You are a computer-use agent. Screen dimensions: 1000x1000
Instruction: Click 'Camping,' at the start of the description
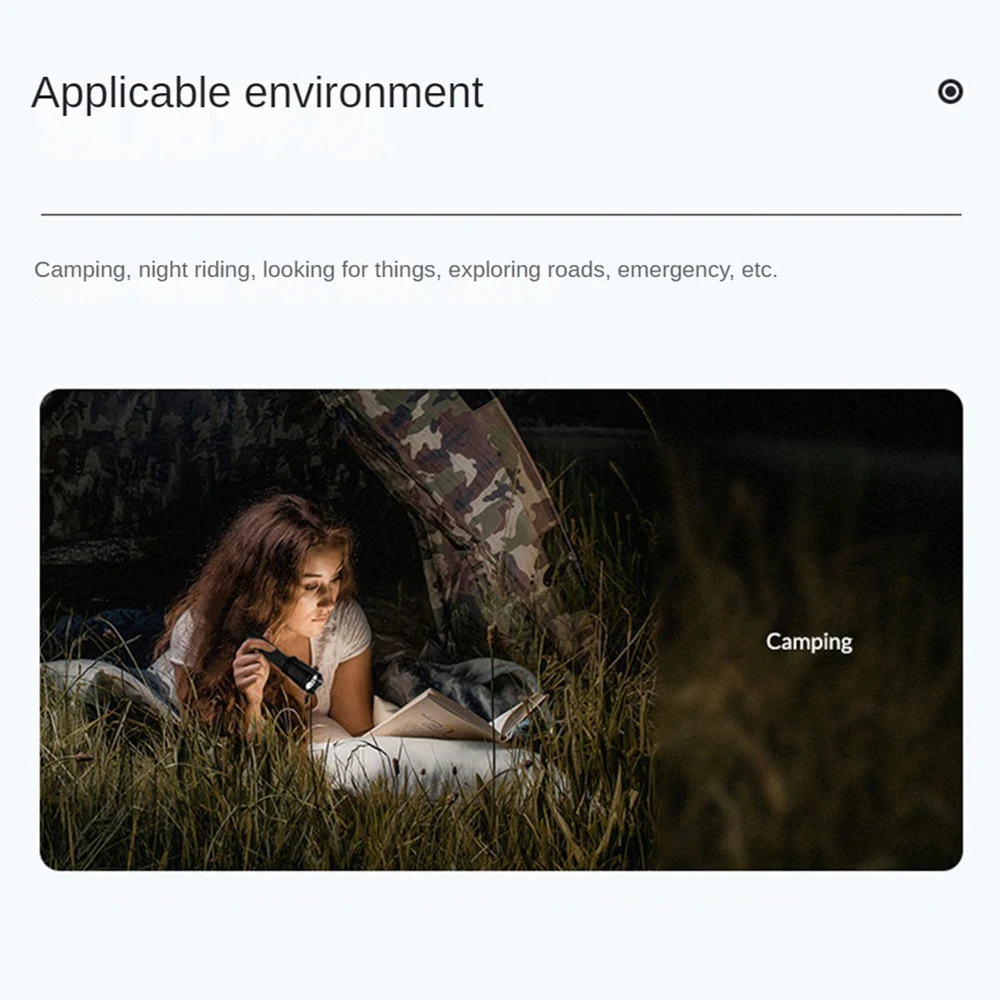pyautogui.click(x=82, y=270)
